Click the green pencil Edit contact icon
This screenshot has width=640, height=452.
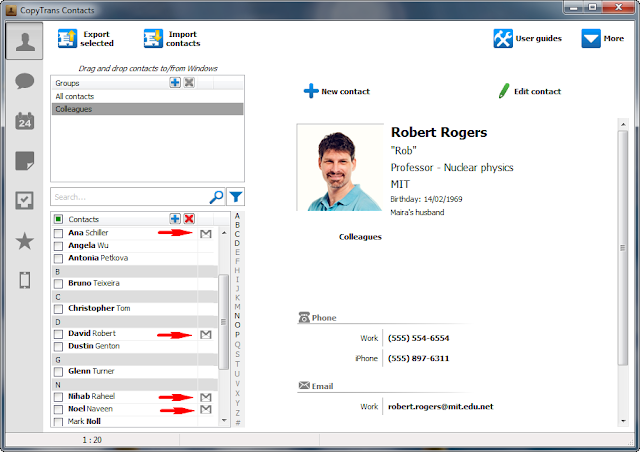click(504, 91)
